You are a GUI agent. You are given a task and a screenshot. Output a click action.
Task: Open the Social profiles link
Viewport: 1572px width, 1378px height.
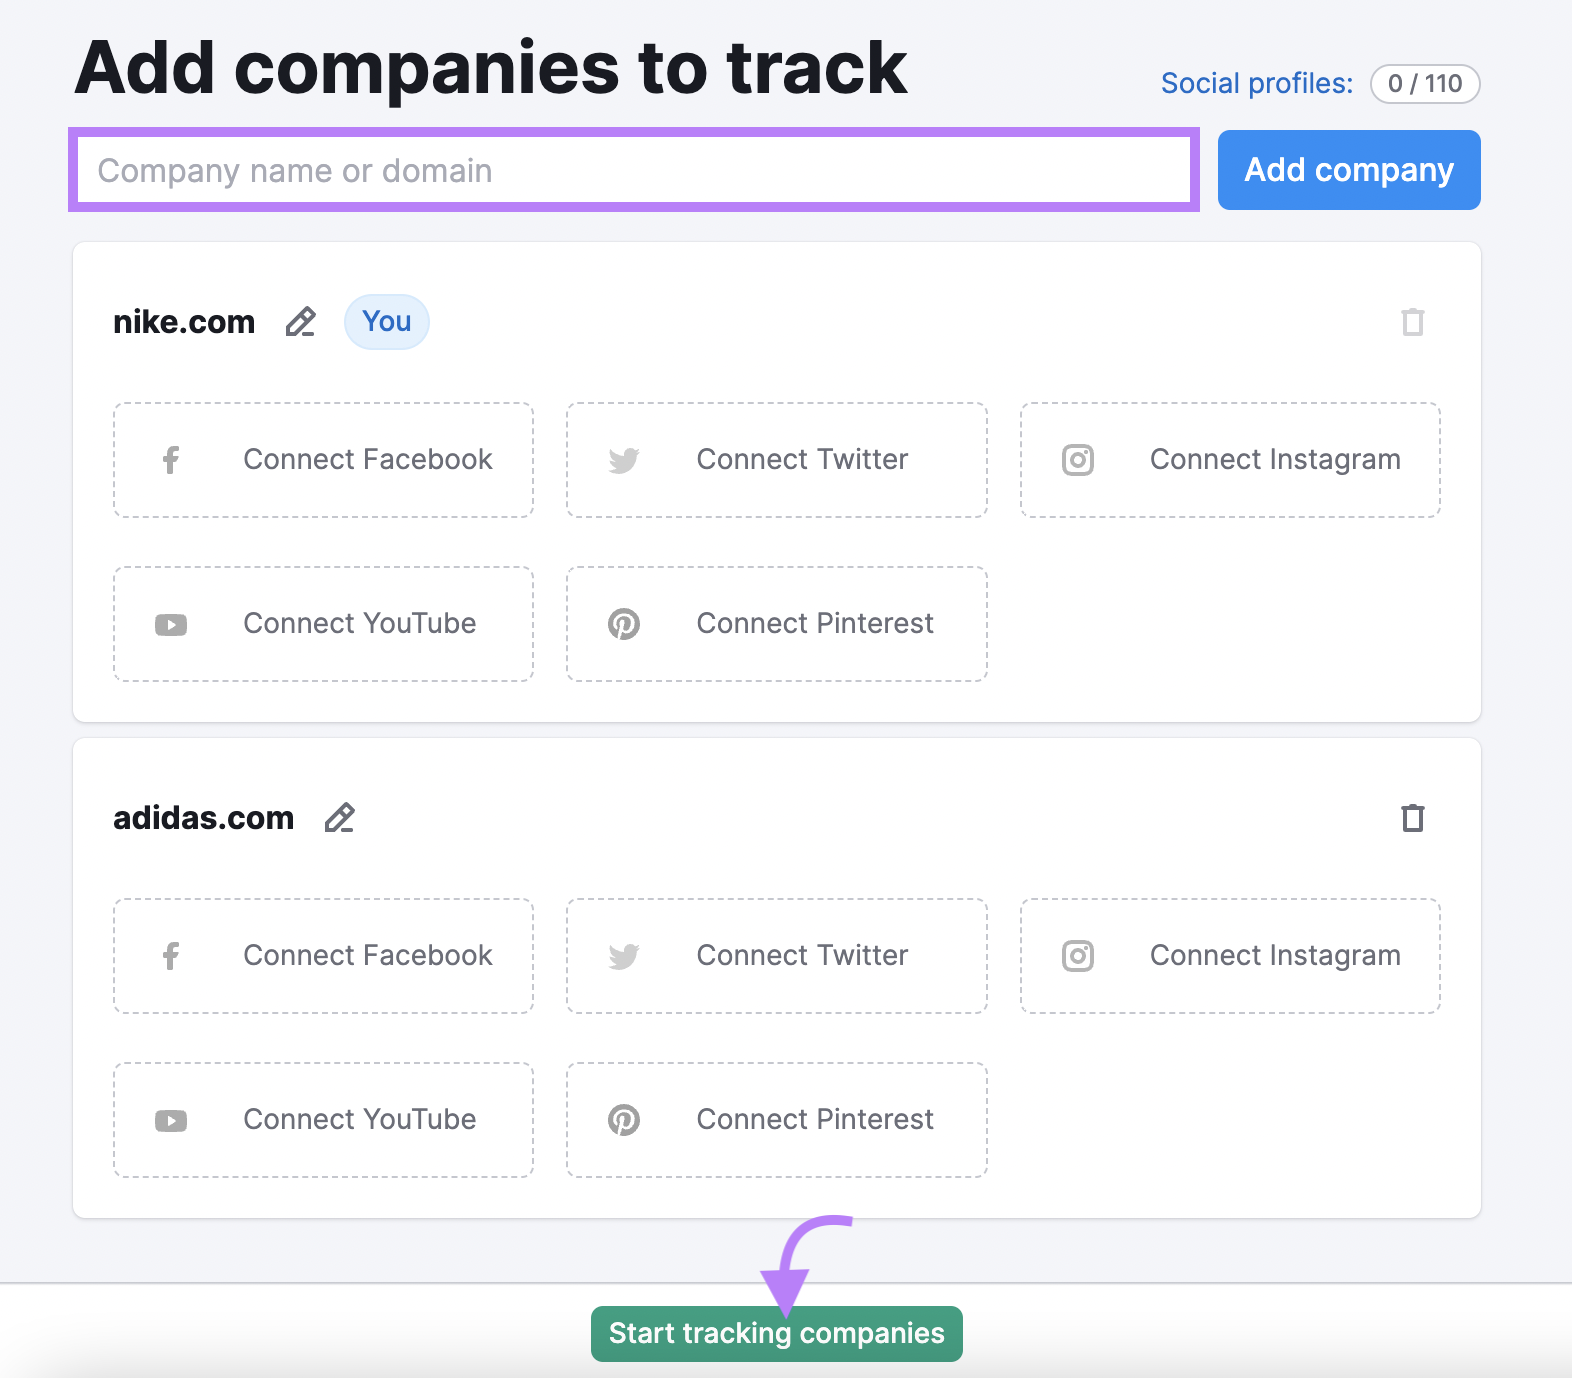1257,83
